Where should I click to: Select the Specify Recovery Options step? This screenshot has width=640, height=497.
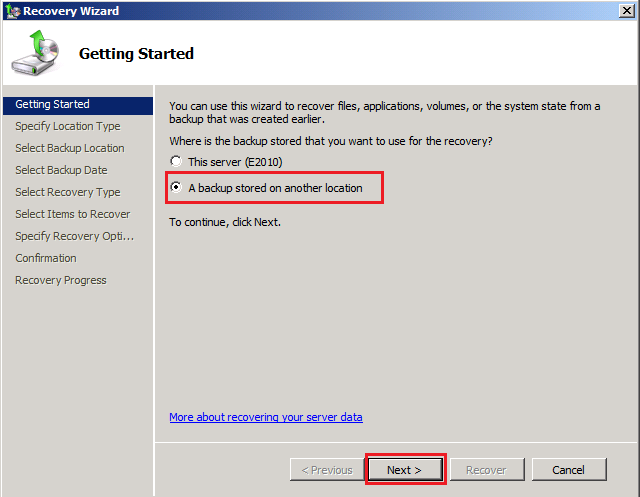pos(74,236)
